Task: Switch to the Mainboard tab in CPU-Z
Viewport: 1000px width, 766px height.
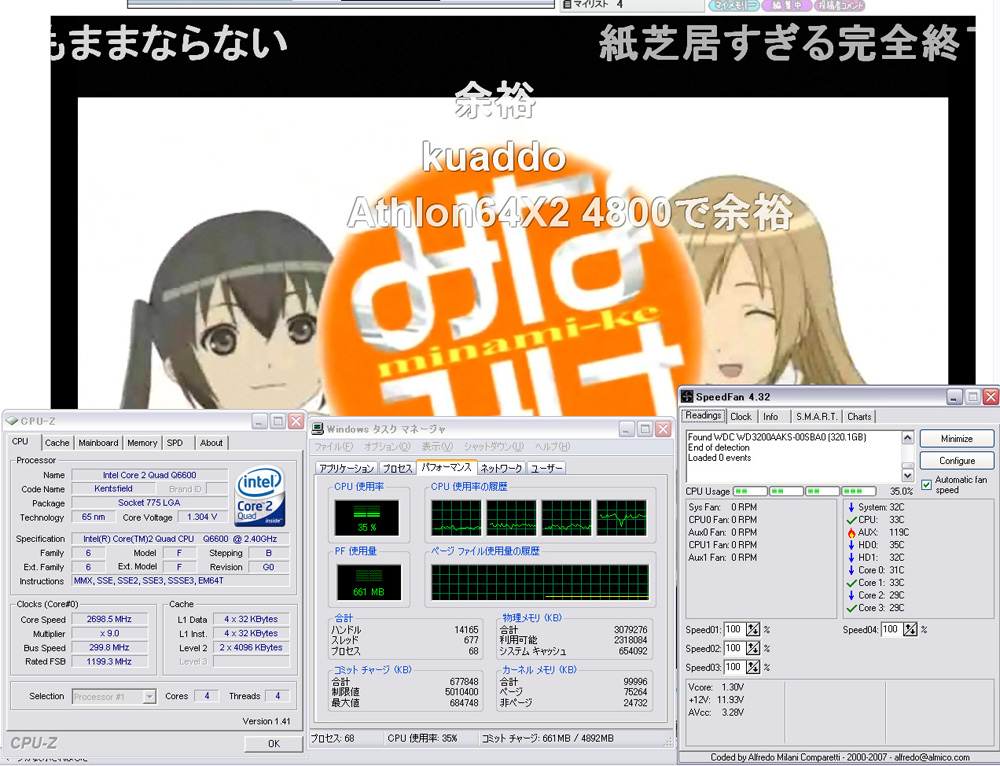Action: (98, 443)
